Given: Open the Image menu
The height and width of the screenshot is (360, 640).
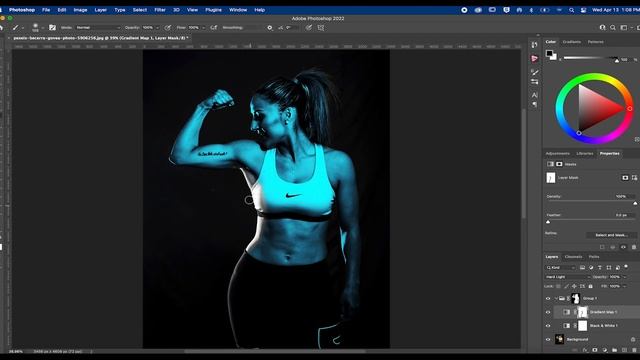Looking at the screenshot, I should pyautogui.click(x=80, y=10).
